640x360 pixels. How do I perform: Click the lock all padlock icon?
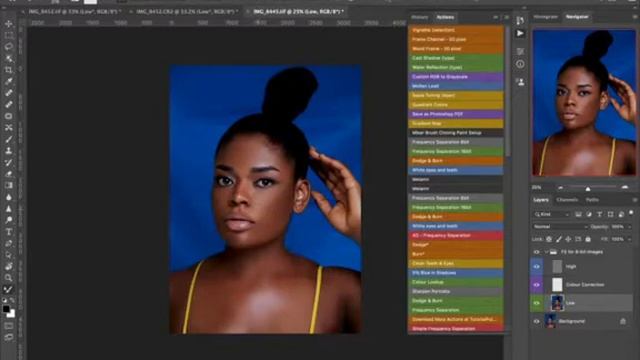coord(588,239)
